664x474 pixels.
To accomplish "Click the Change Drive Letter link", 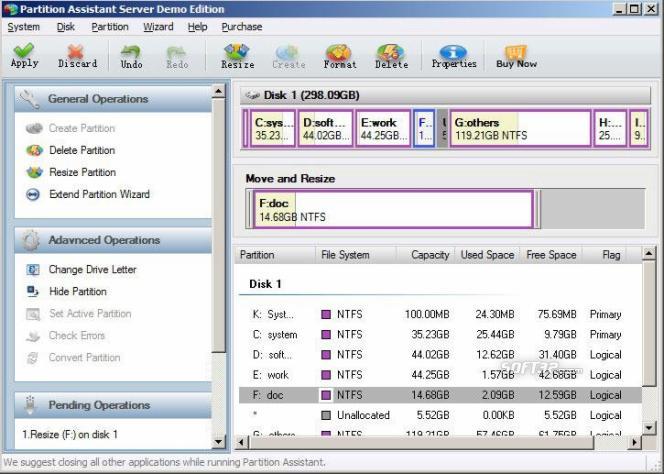I will [92, 270].
